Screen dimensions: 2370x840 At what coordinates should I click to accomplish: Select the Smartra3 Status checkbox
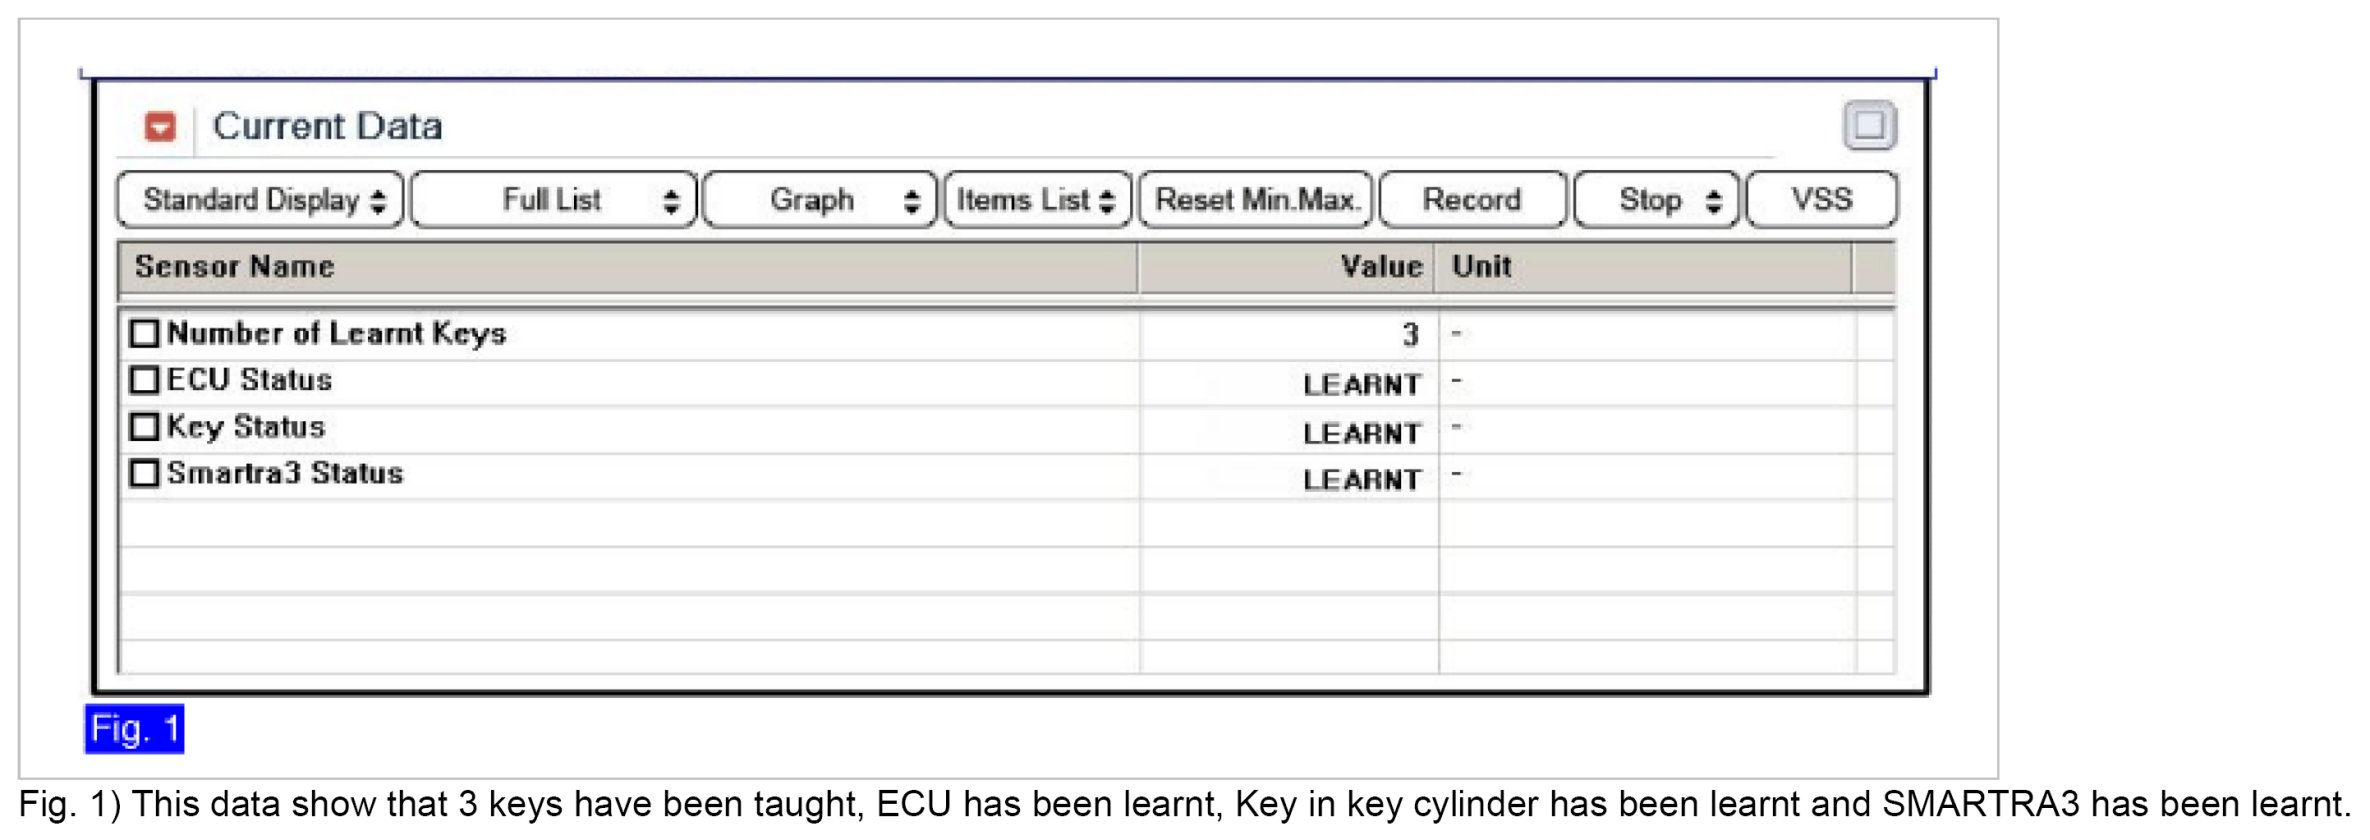145,473
